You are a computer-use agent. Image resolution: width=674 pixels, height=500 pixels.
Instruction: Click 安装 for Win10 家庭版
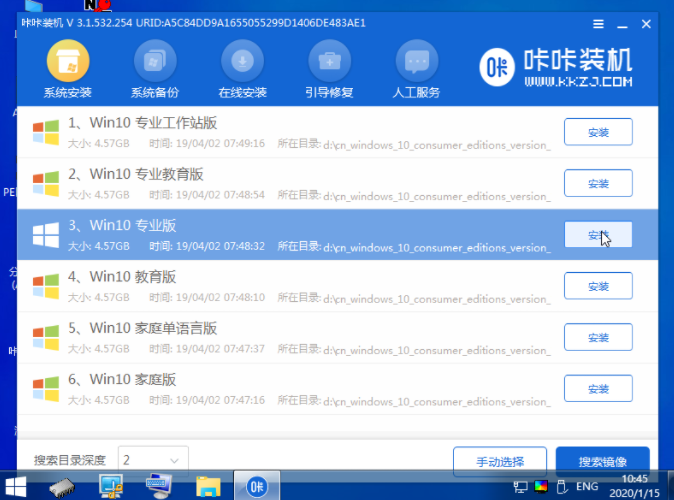pyautogui.click(x=598, y=389)
